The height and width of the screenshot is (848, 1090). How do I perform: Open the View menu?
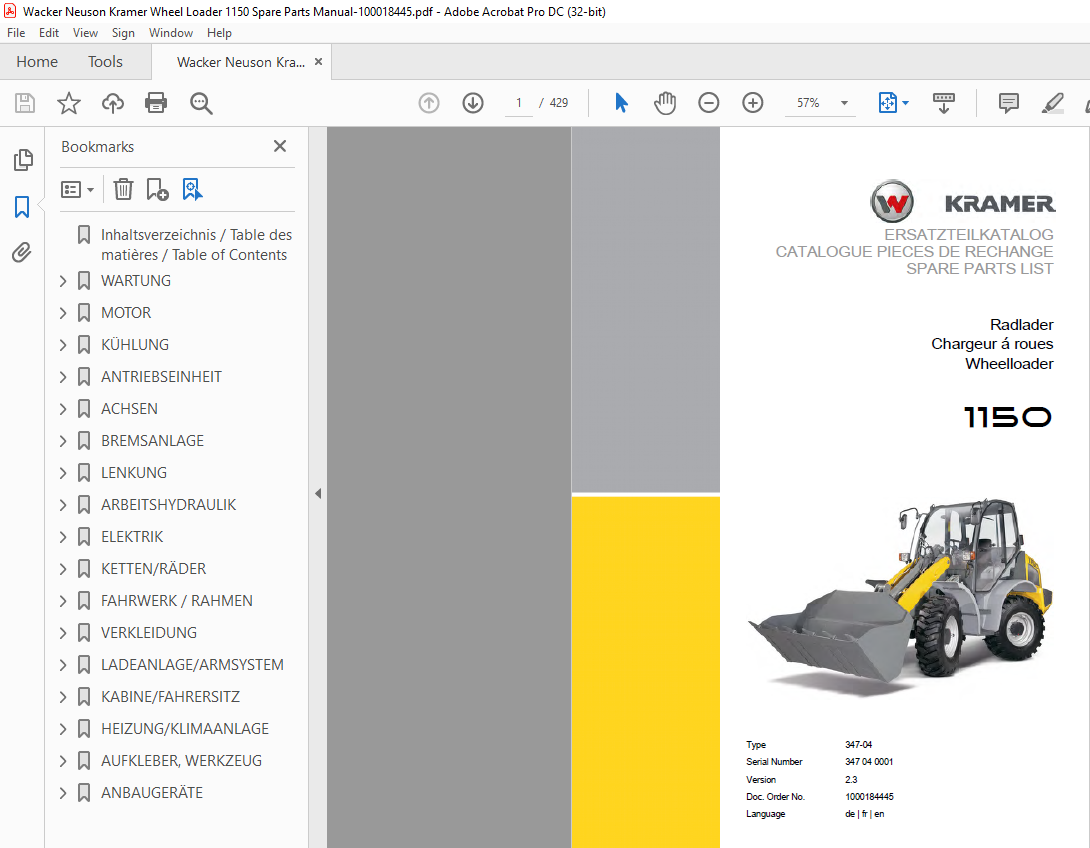pos(85,33)
